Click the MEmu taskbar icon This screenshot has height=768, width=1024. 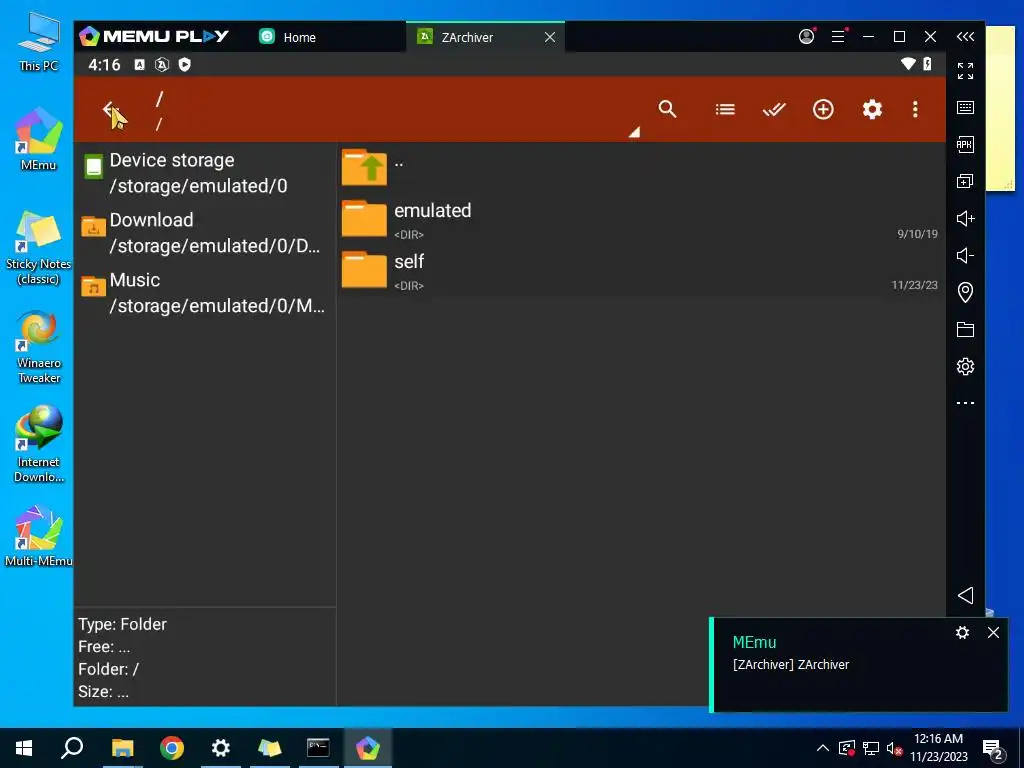(x=368, y=748)
